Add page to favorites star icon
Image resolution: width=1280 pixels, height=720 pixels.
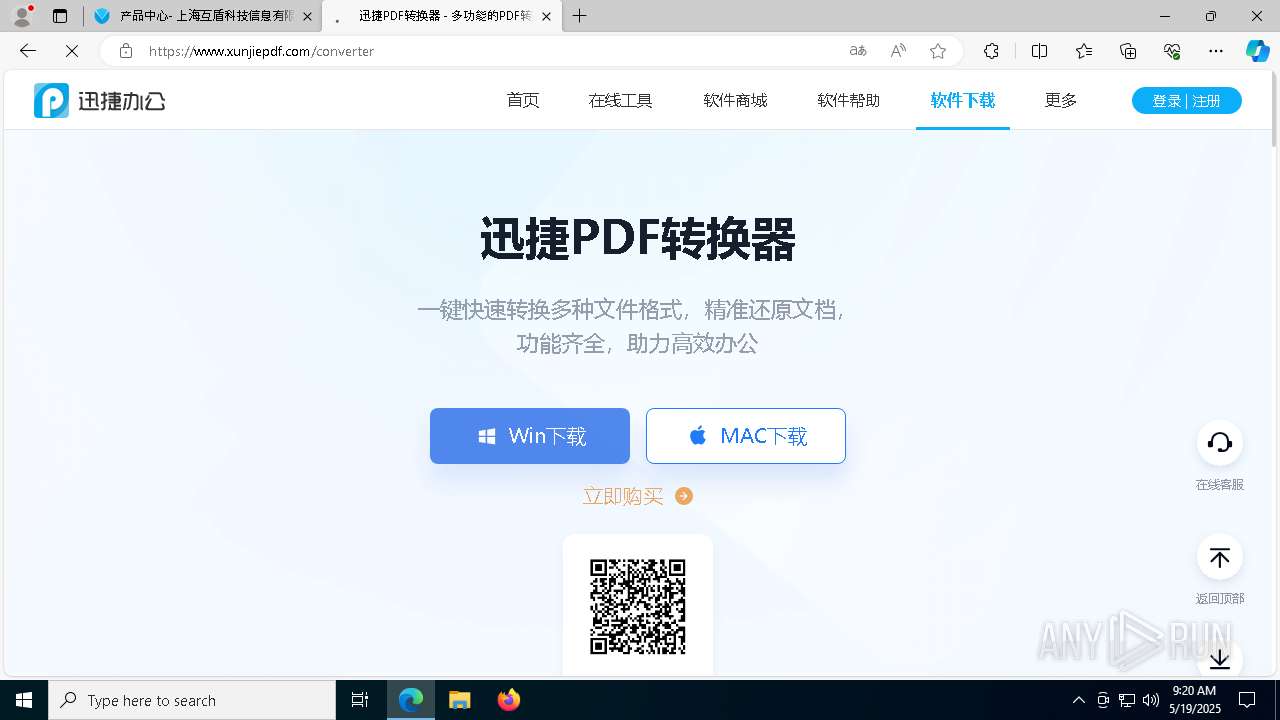pos(938,51)
